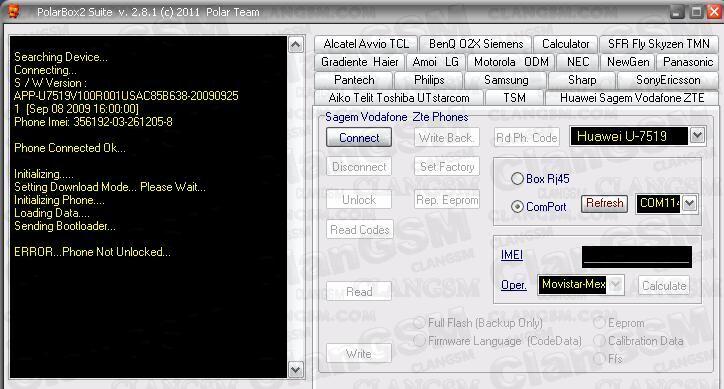Viewport: 724px width, 389px height.
Task: Close the PolarBox2 Suite window
Action: point(714,12)
